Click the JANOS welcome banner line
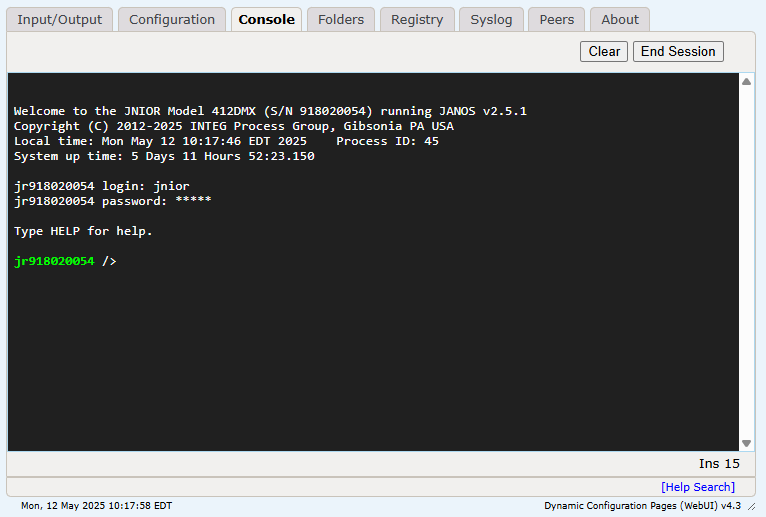The image size is (766, 517). tap(270, 111)
